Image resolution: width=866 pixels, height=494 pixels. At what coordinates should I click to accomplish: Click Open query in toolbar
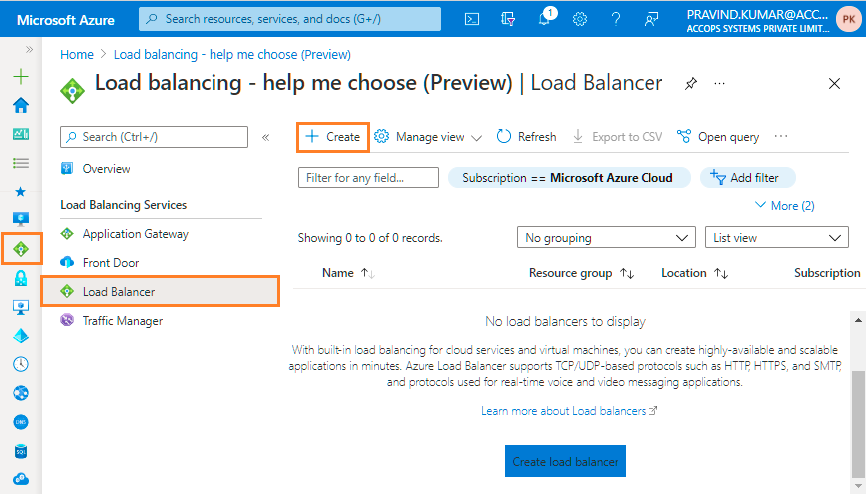(718, 137)
